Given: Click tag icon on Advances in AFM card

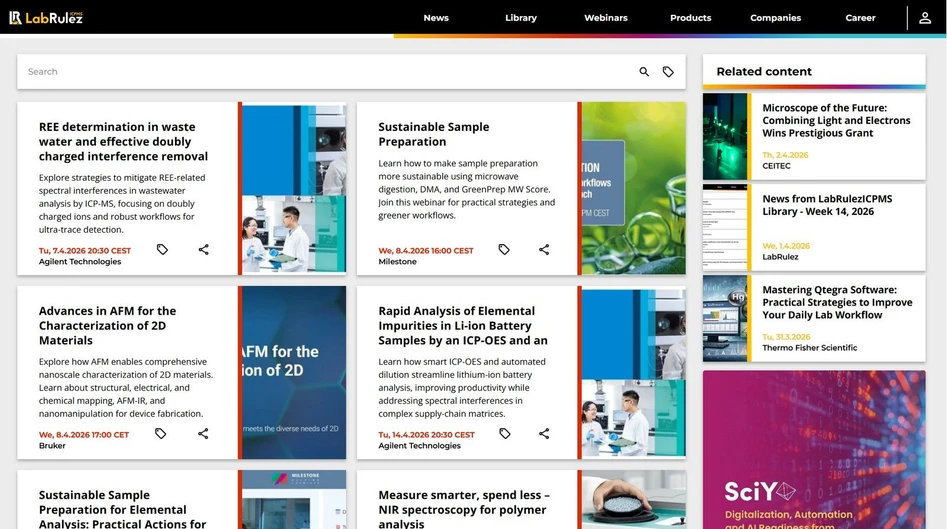Looking at the screenshot, I should click(x=161, y=434).
